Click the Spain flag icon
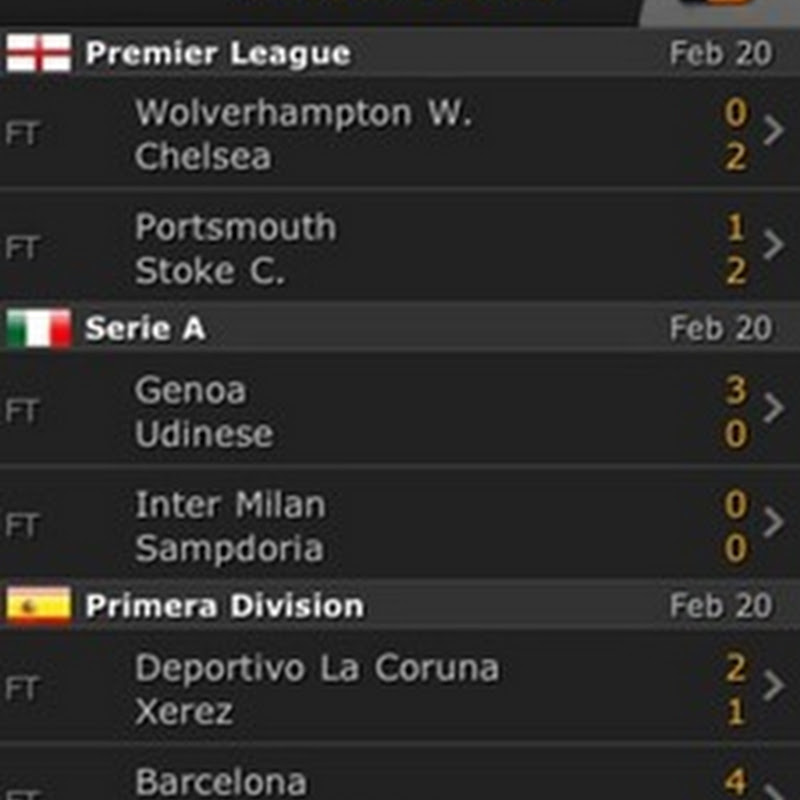 click(x=38, y=605)
